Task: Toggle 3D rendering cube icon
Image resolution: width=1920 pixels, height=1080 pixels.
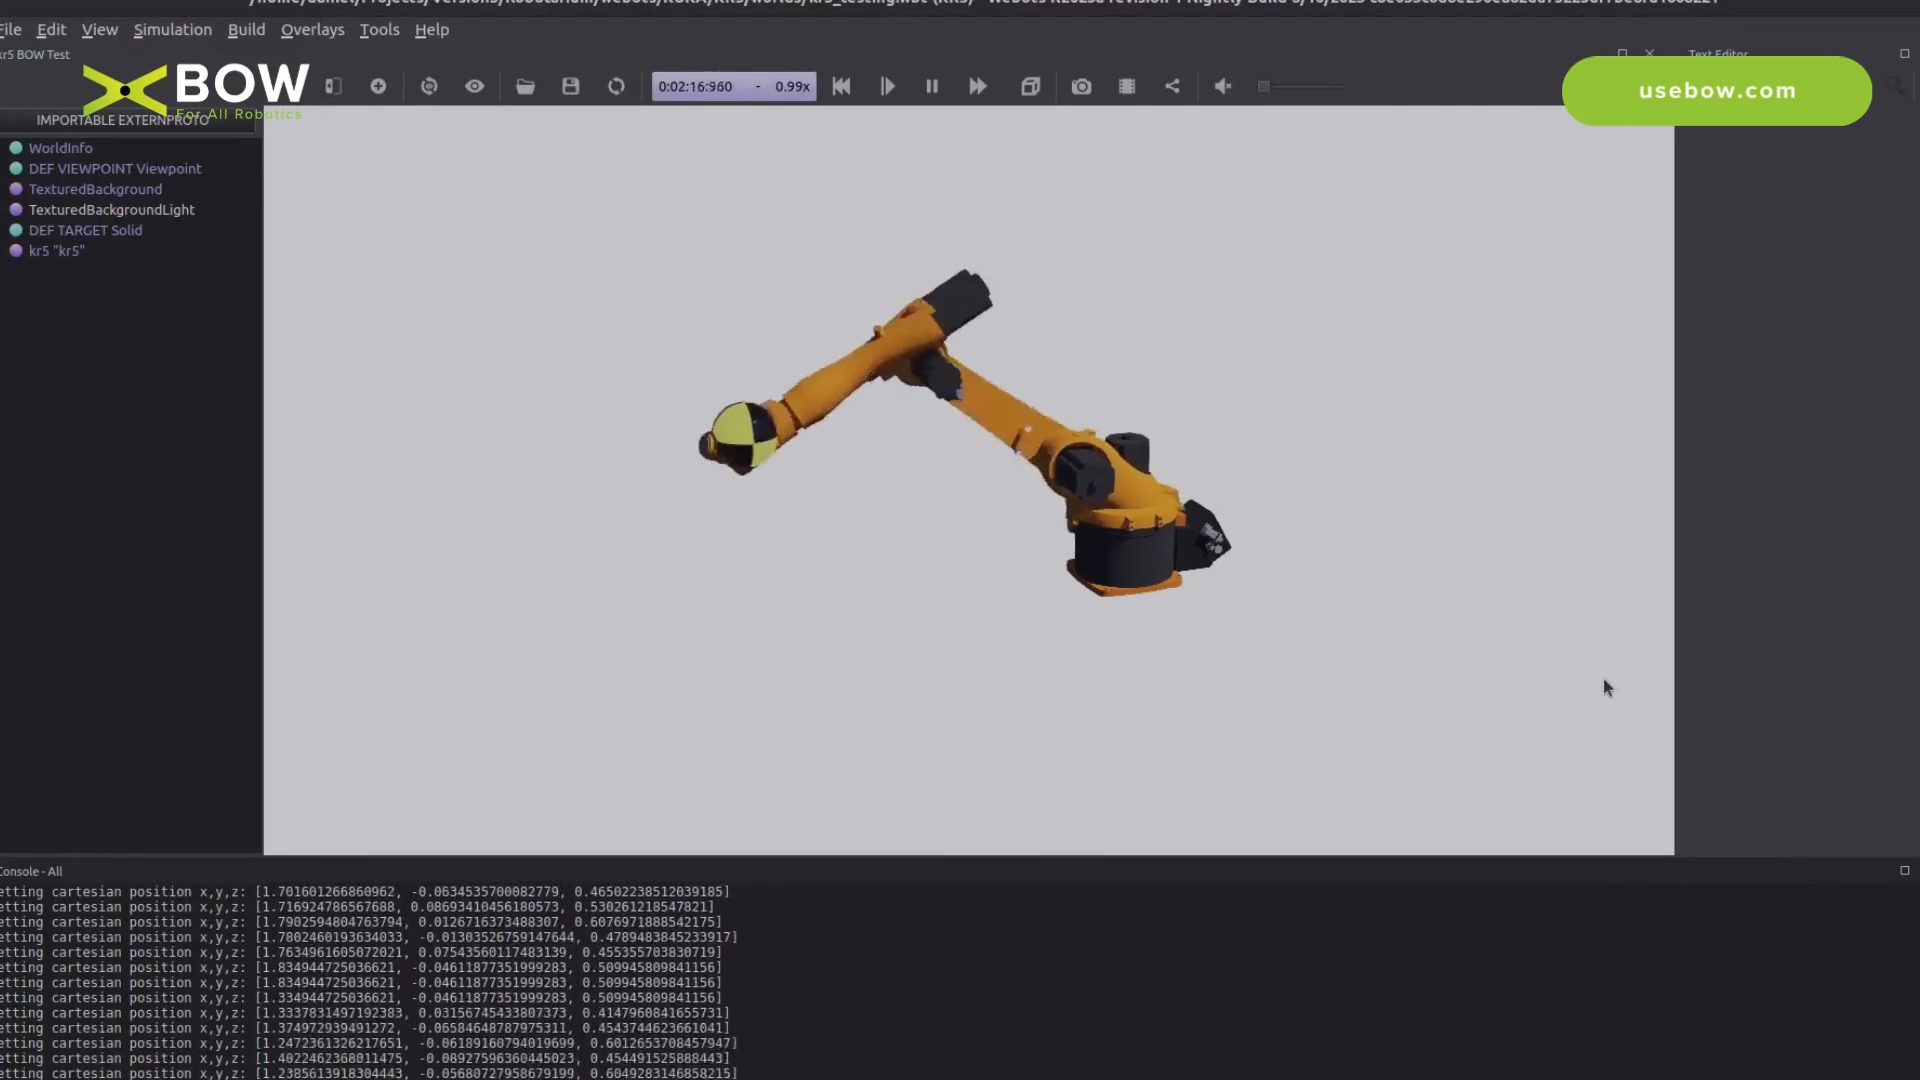Action: (1031, 87)
